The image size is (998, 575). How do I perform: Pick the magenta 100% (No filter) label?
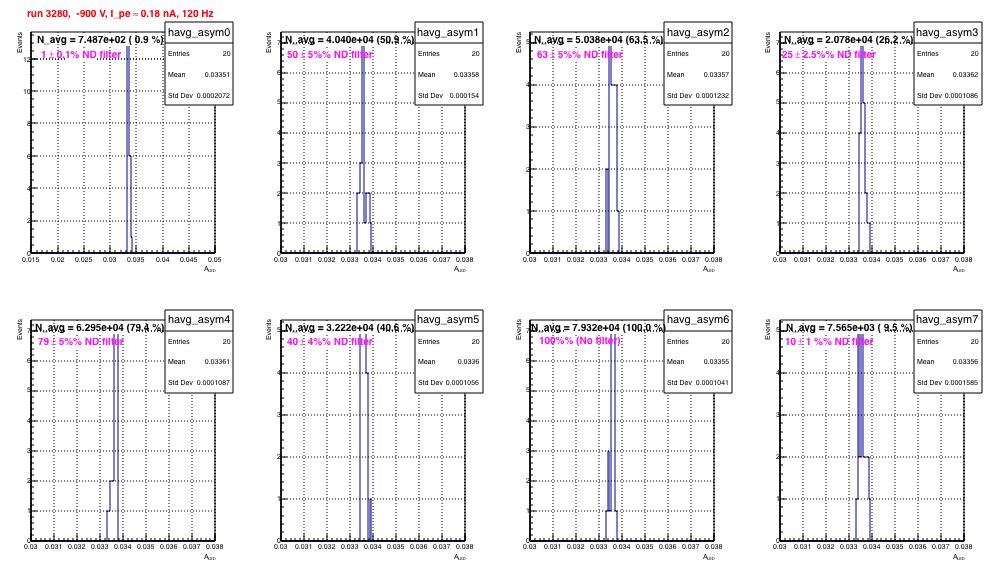tap(580, 341)
